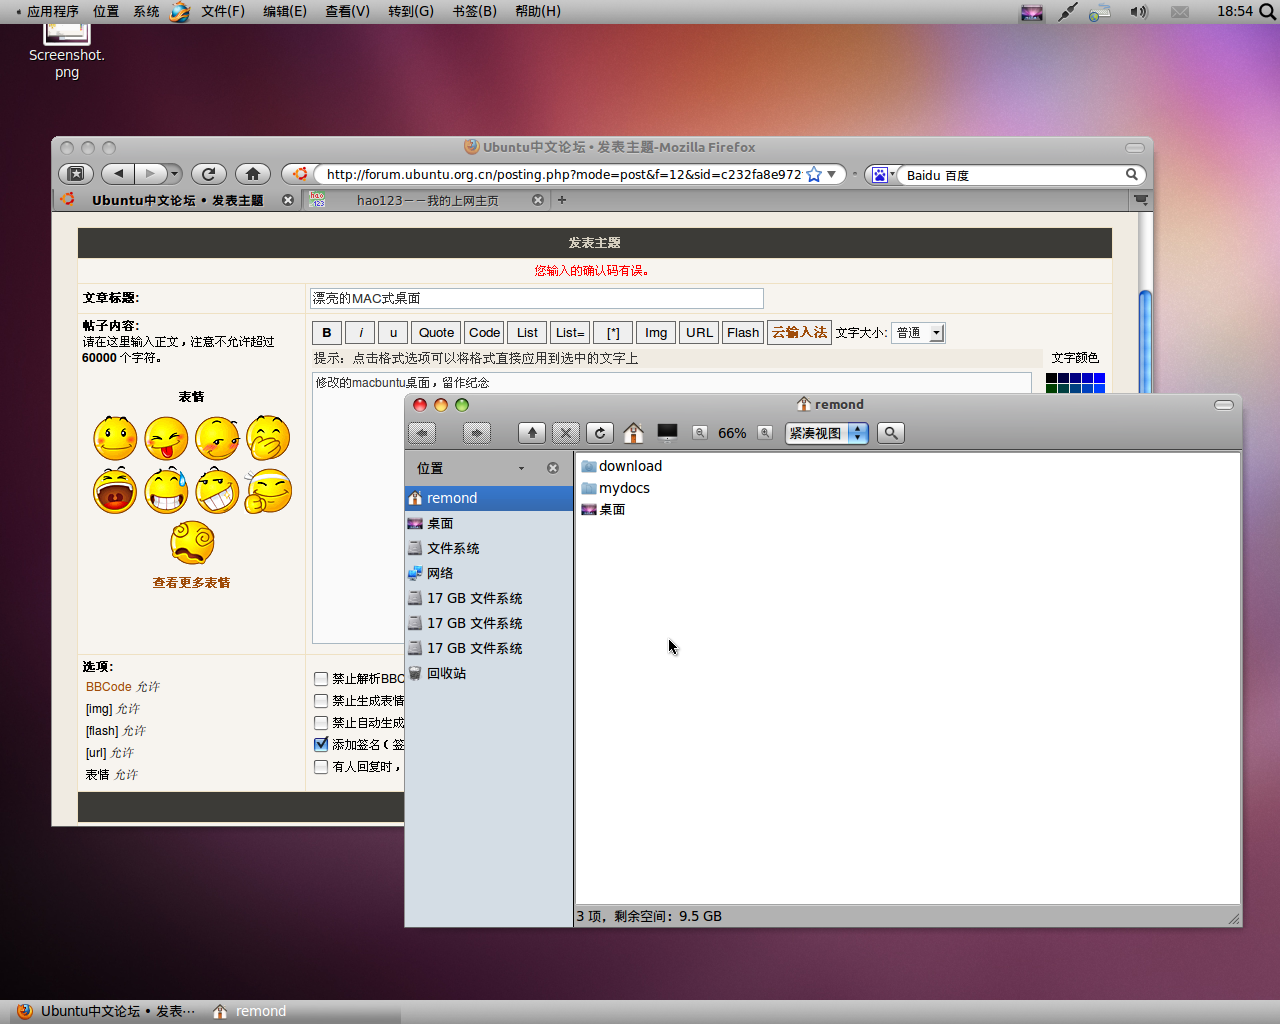Open the 文件(F) menu
The image size is (1280, 1024).
(222, 11)
